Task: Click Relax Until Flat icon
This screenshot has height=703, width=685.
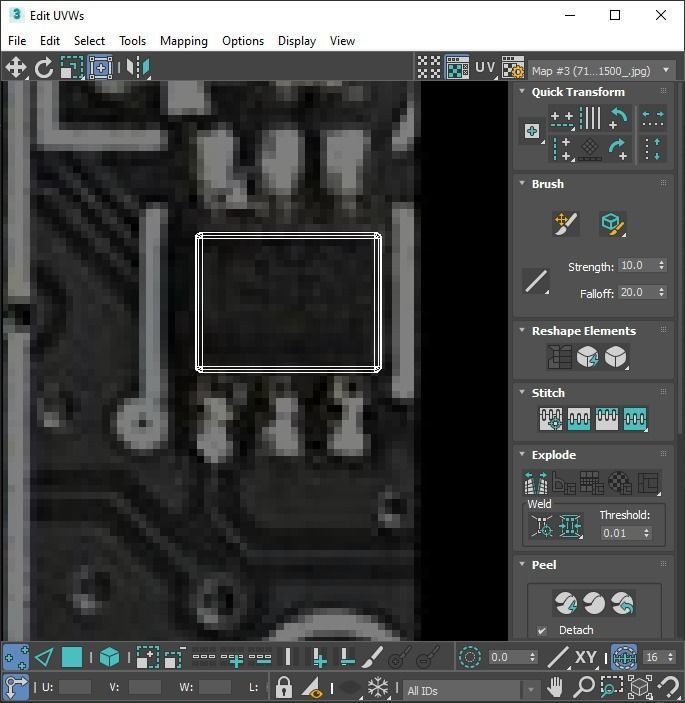Action: [x=587, y=357]
